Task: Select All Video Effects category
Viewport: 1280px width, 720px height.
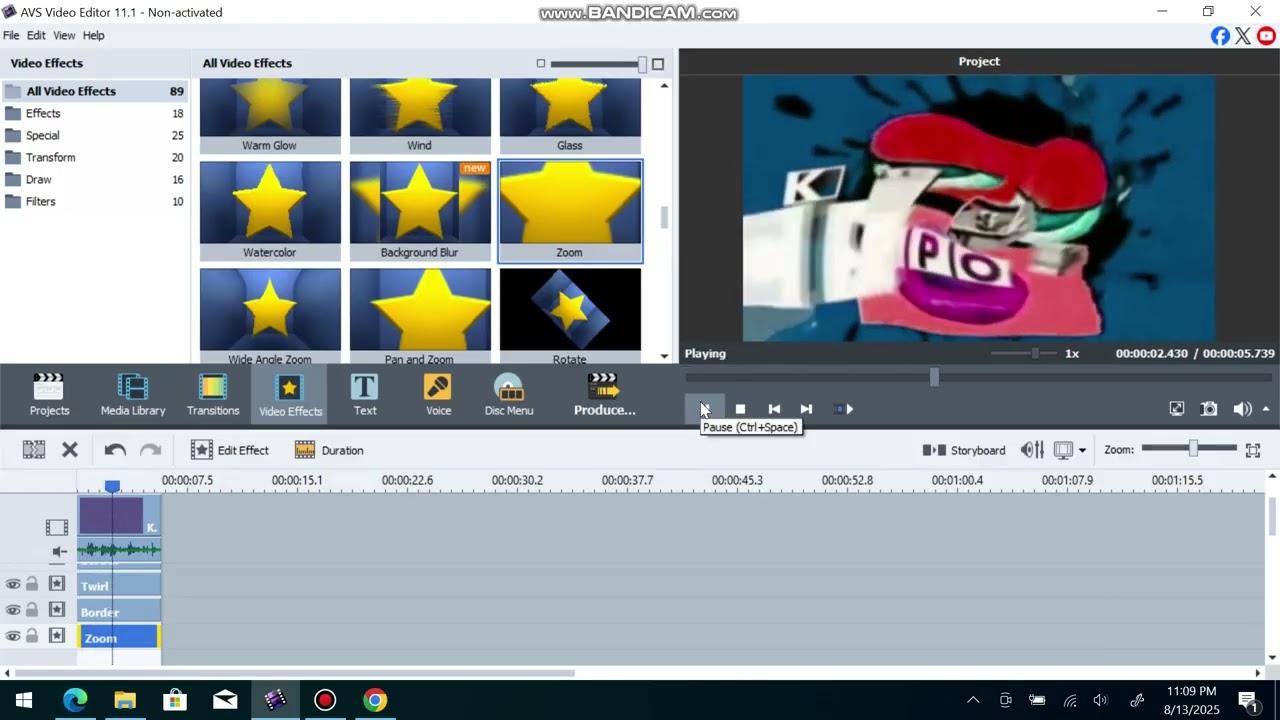Action: pos(94,91)
